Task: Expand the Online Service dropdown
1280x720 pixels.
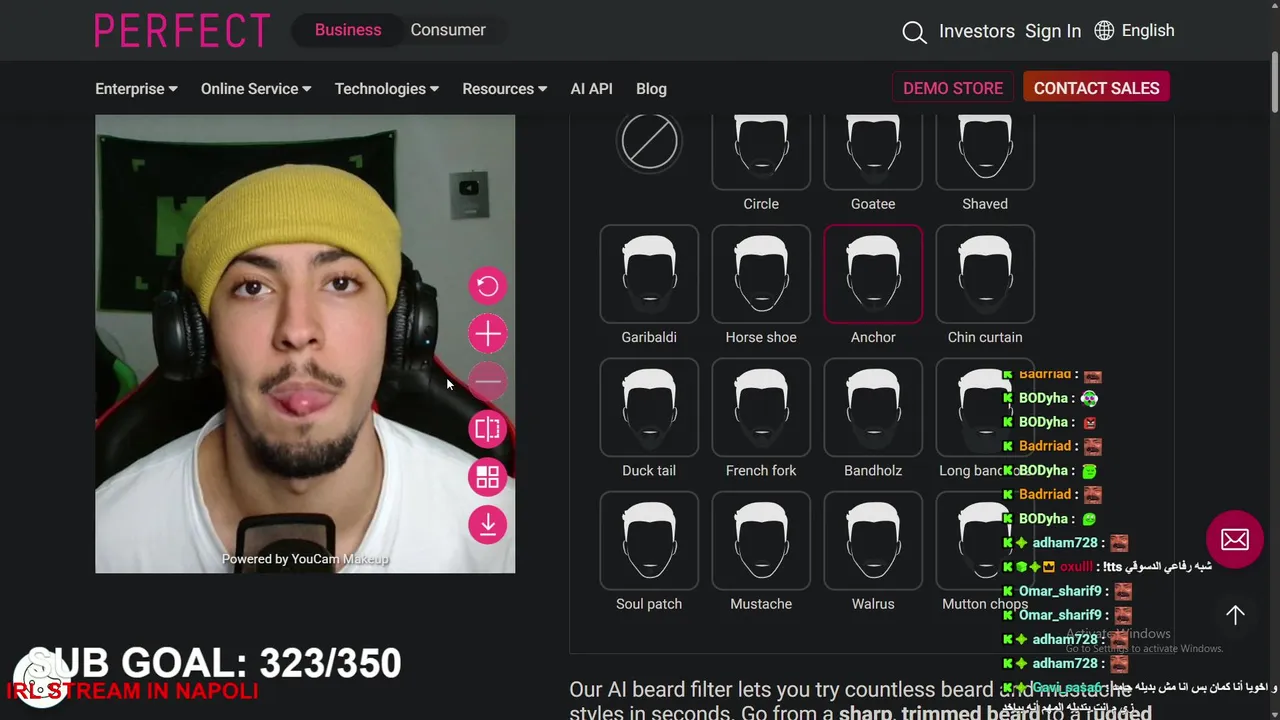Action: point(256,89)
